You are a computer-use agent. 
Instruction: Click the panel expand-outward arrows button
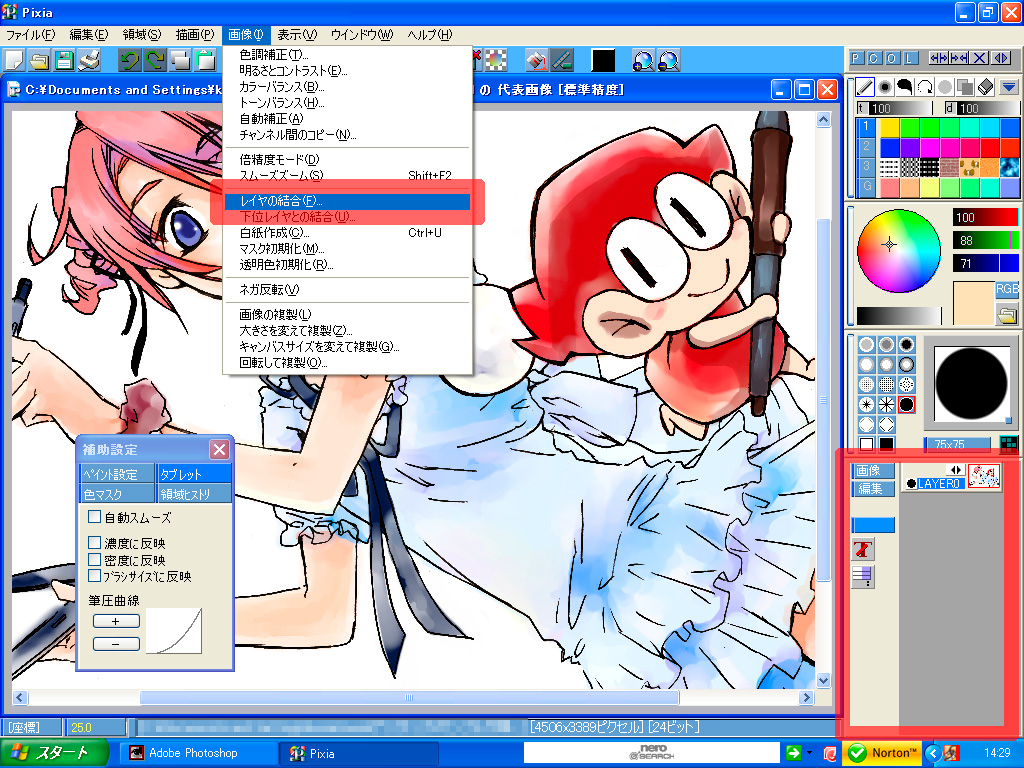point(938,58)
